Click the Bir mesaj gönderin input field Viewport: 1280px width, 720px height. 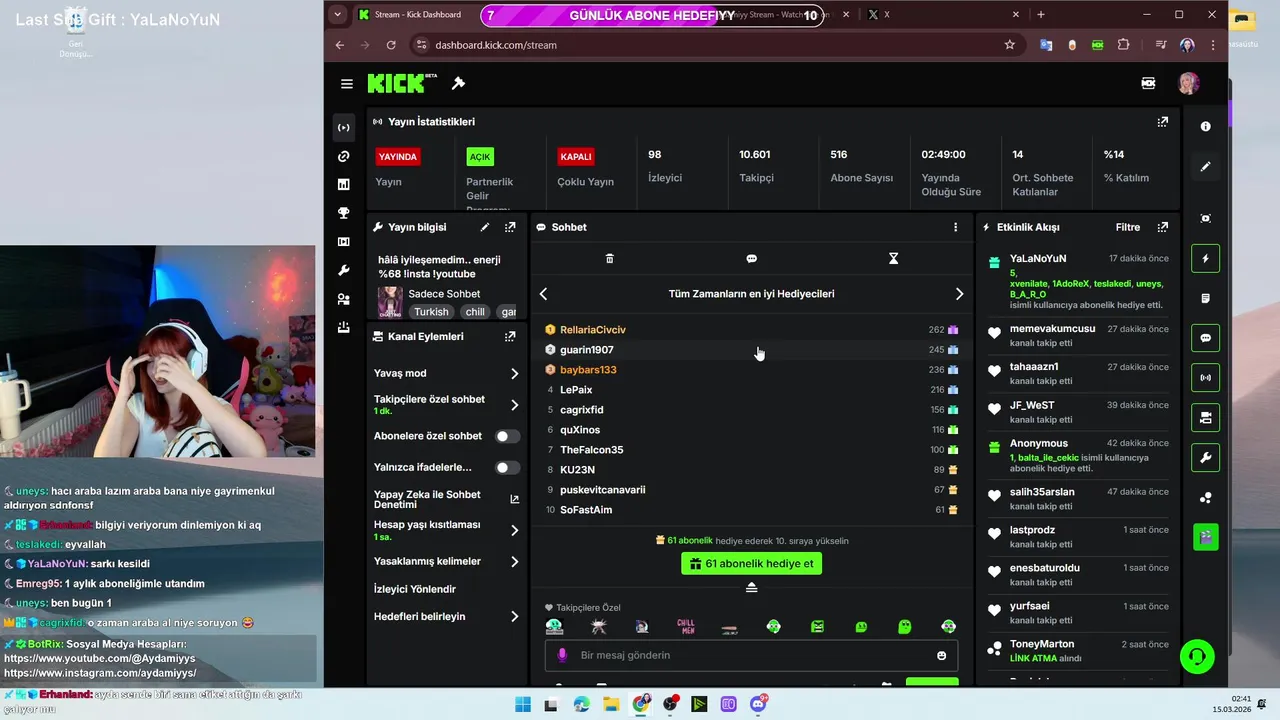751,655
